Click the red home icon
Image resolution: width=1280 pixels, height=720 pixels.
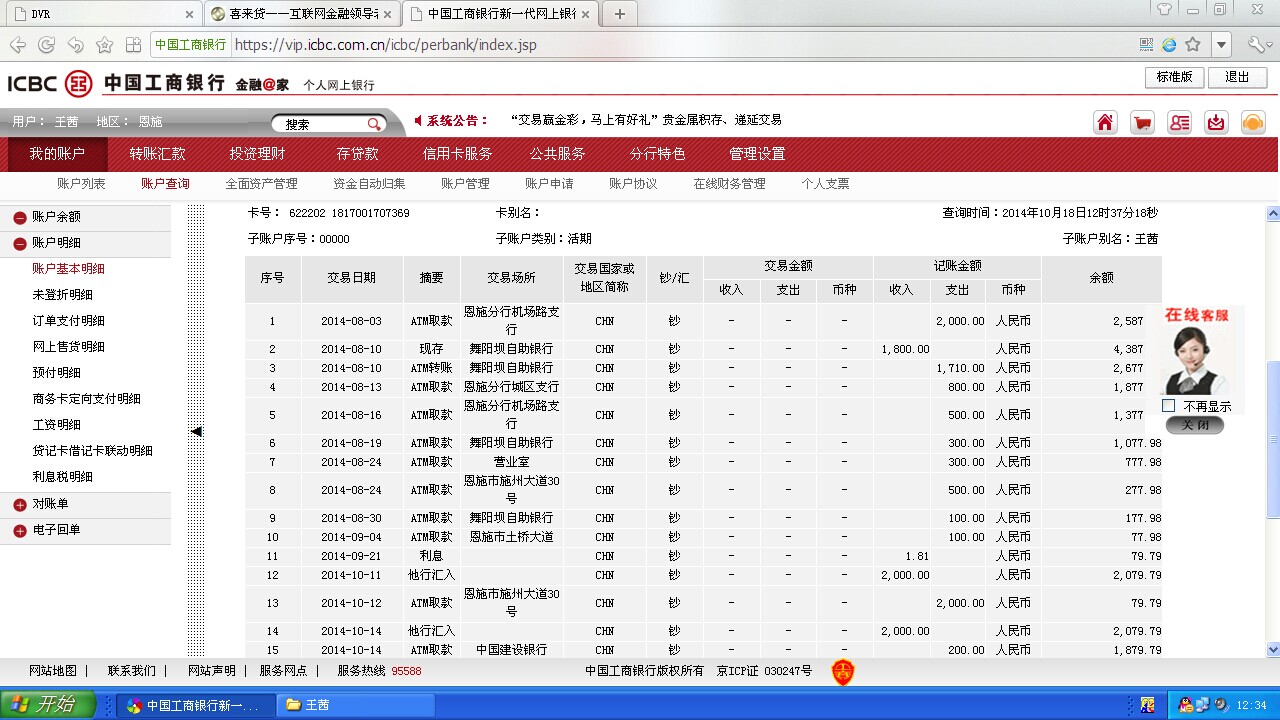[1105, 122]
